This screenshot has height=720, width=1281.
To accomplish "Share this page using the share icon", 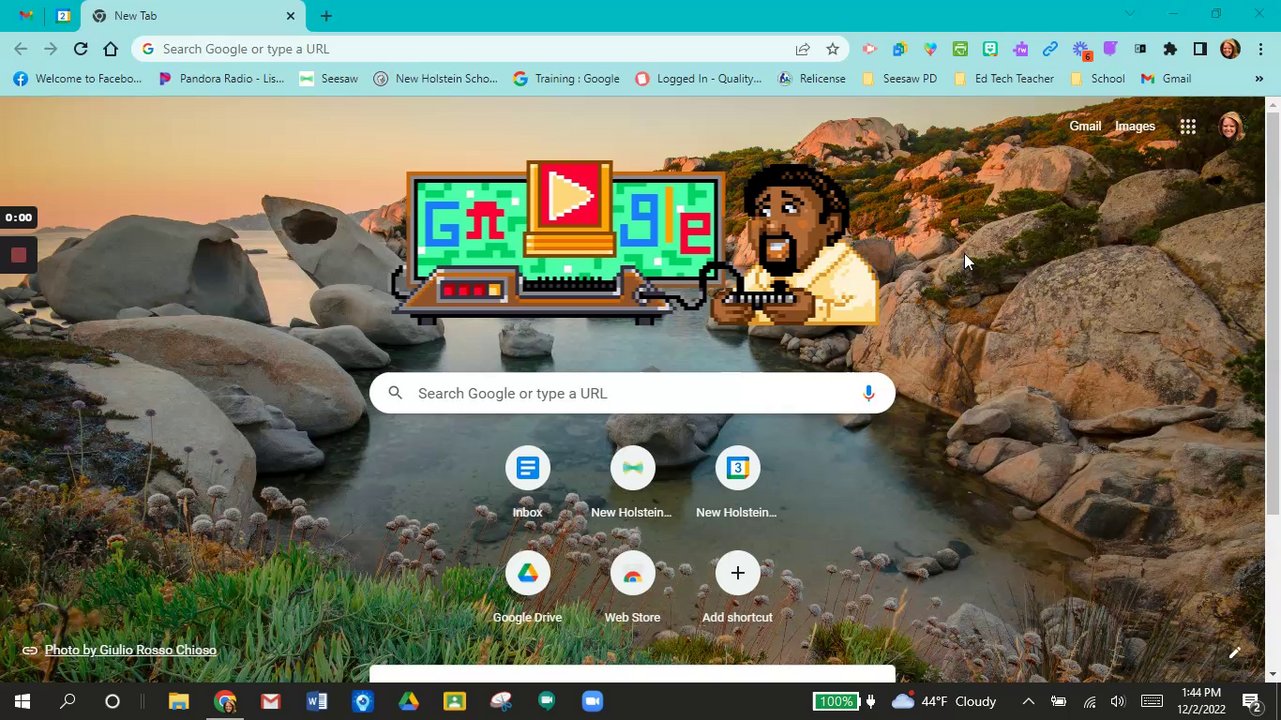I will 802,49.
